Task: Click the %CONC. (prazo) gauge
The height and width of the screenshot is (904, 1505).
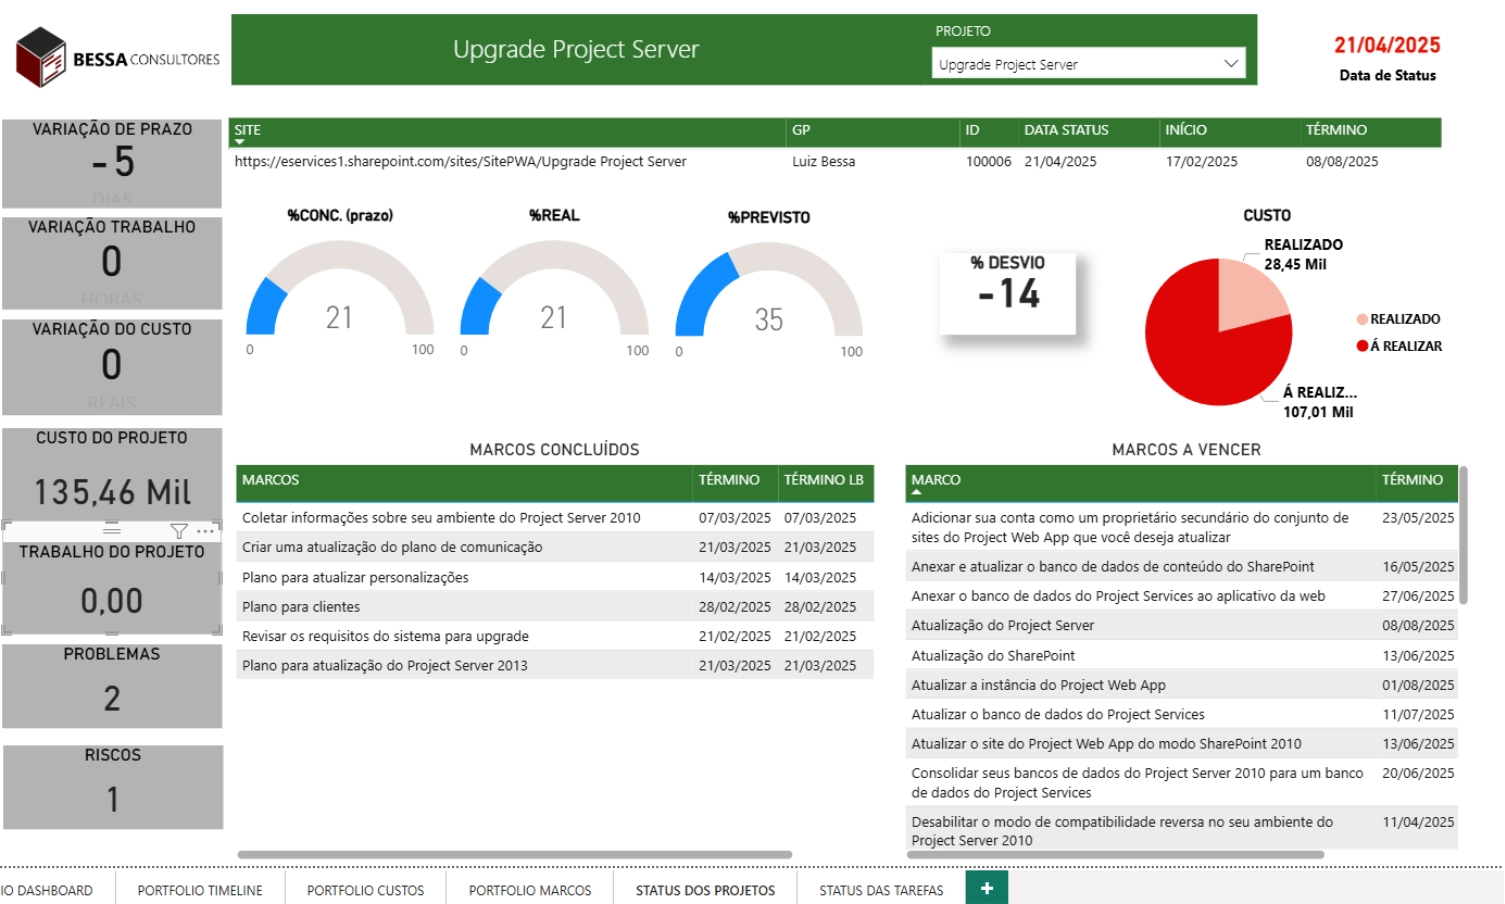Action: coord(340,290)
